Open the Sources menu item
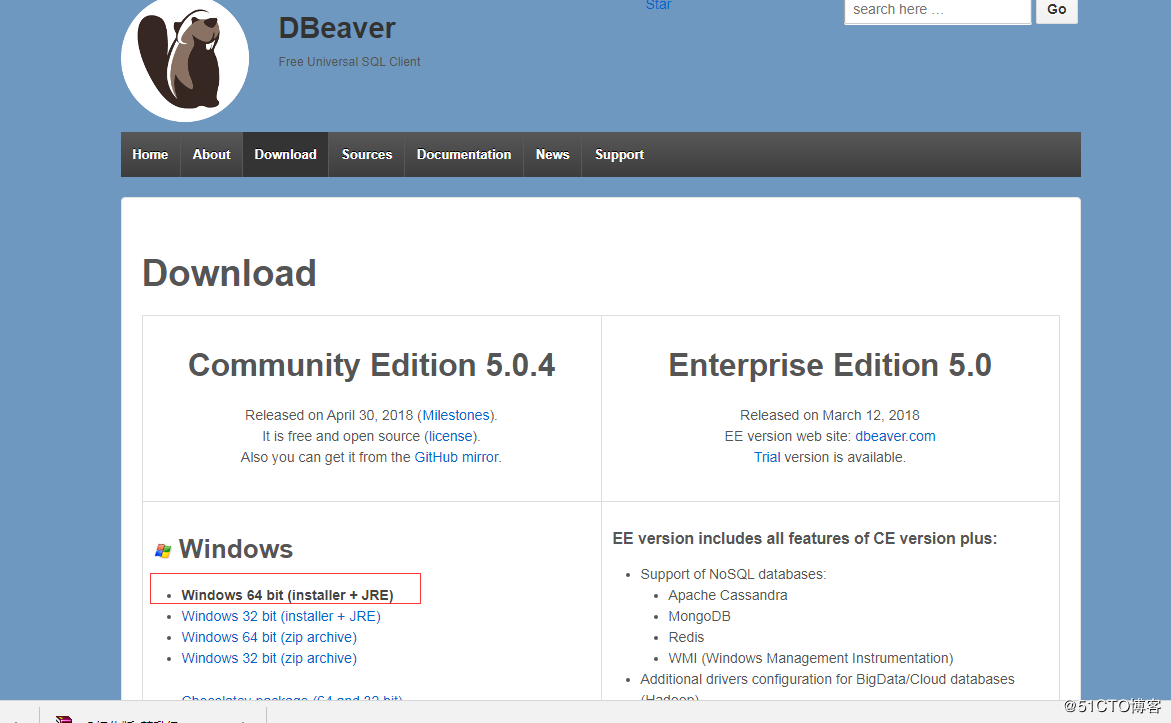The image size is (1171, 723). [x=366, y=155]
